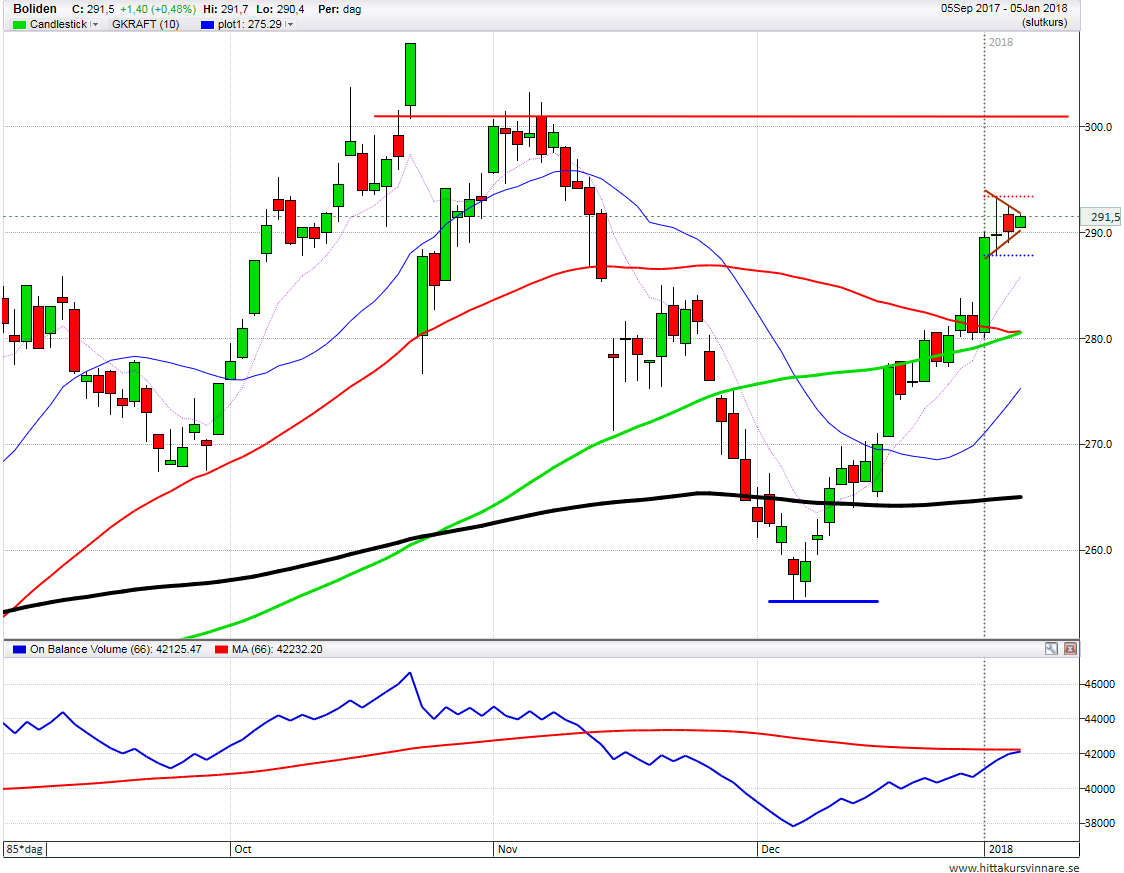Click the 38000 volume axis label
1124x873 pixels.
pos(1100,824)
